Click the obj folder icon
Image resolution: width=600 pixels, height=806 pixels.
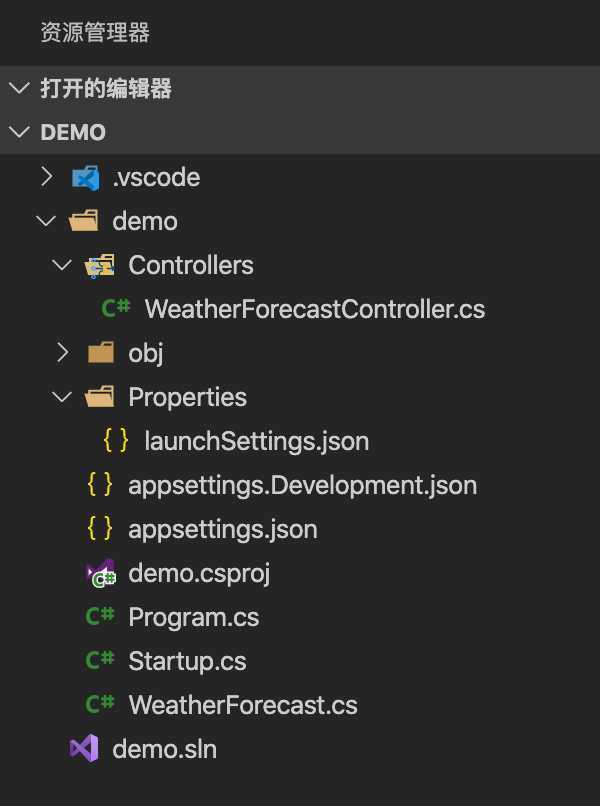point(101,353)
